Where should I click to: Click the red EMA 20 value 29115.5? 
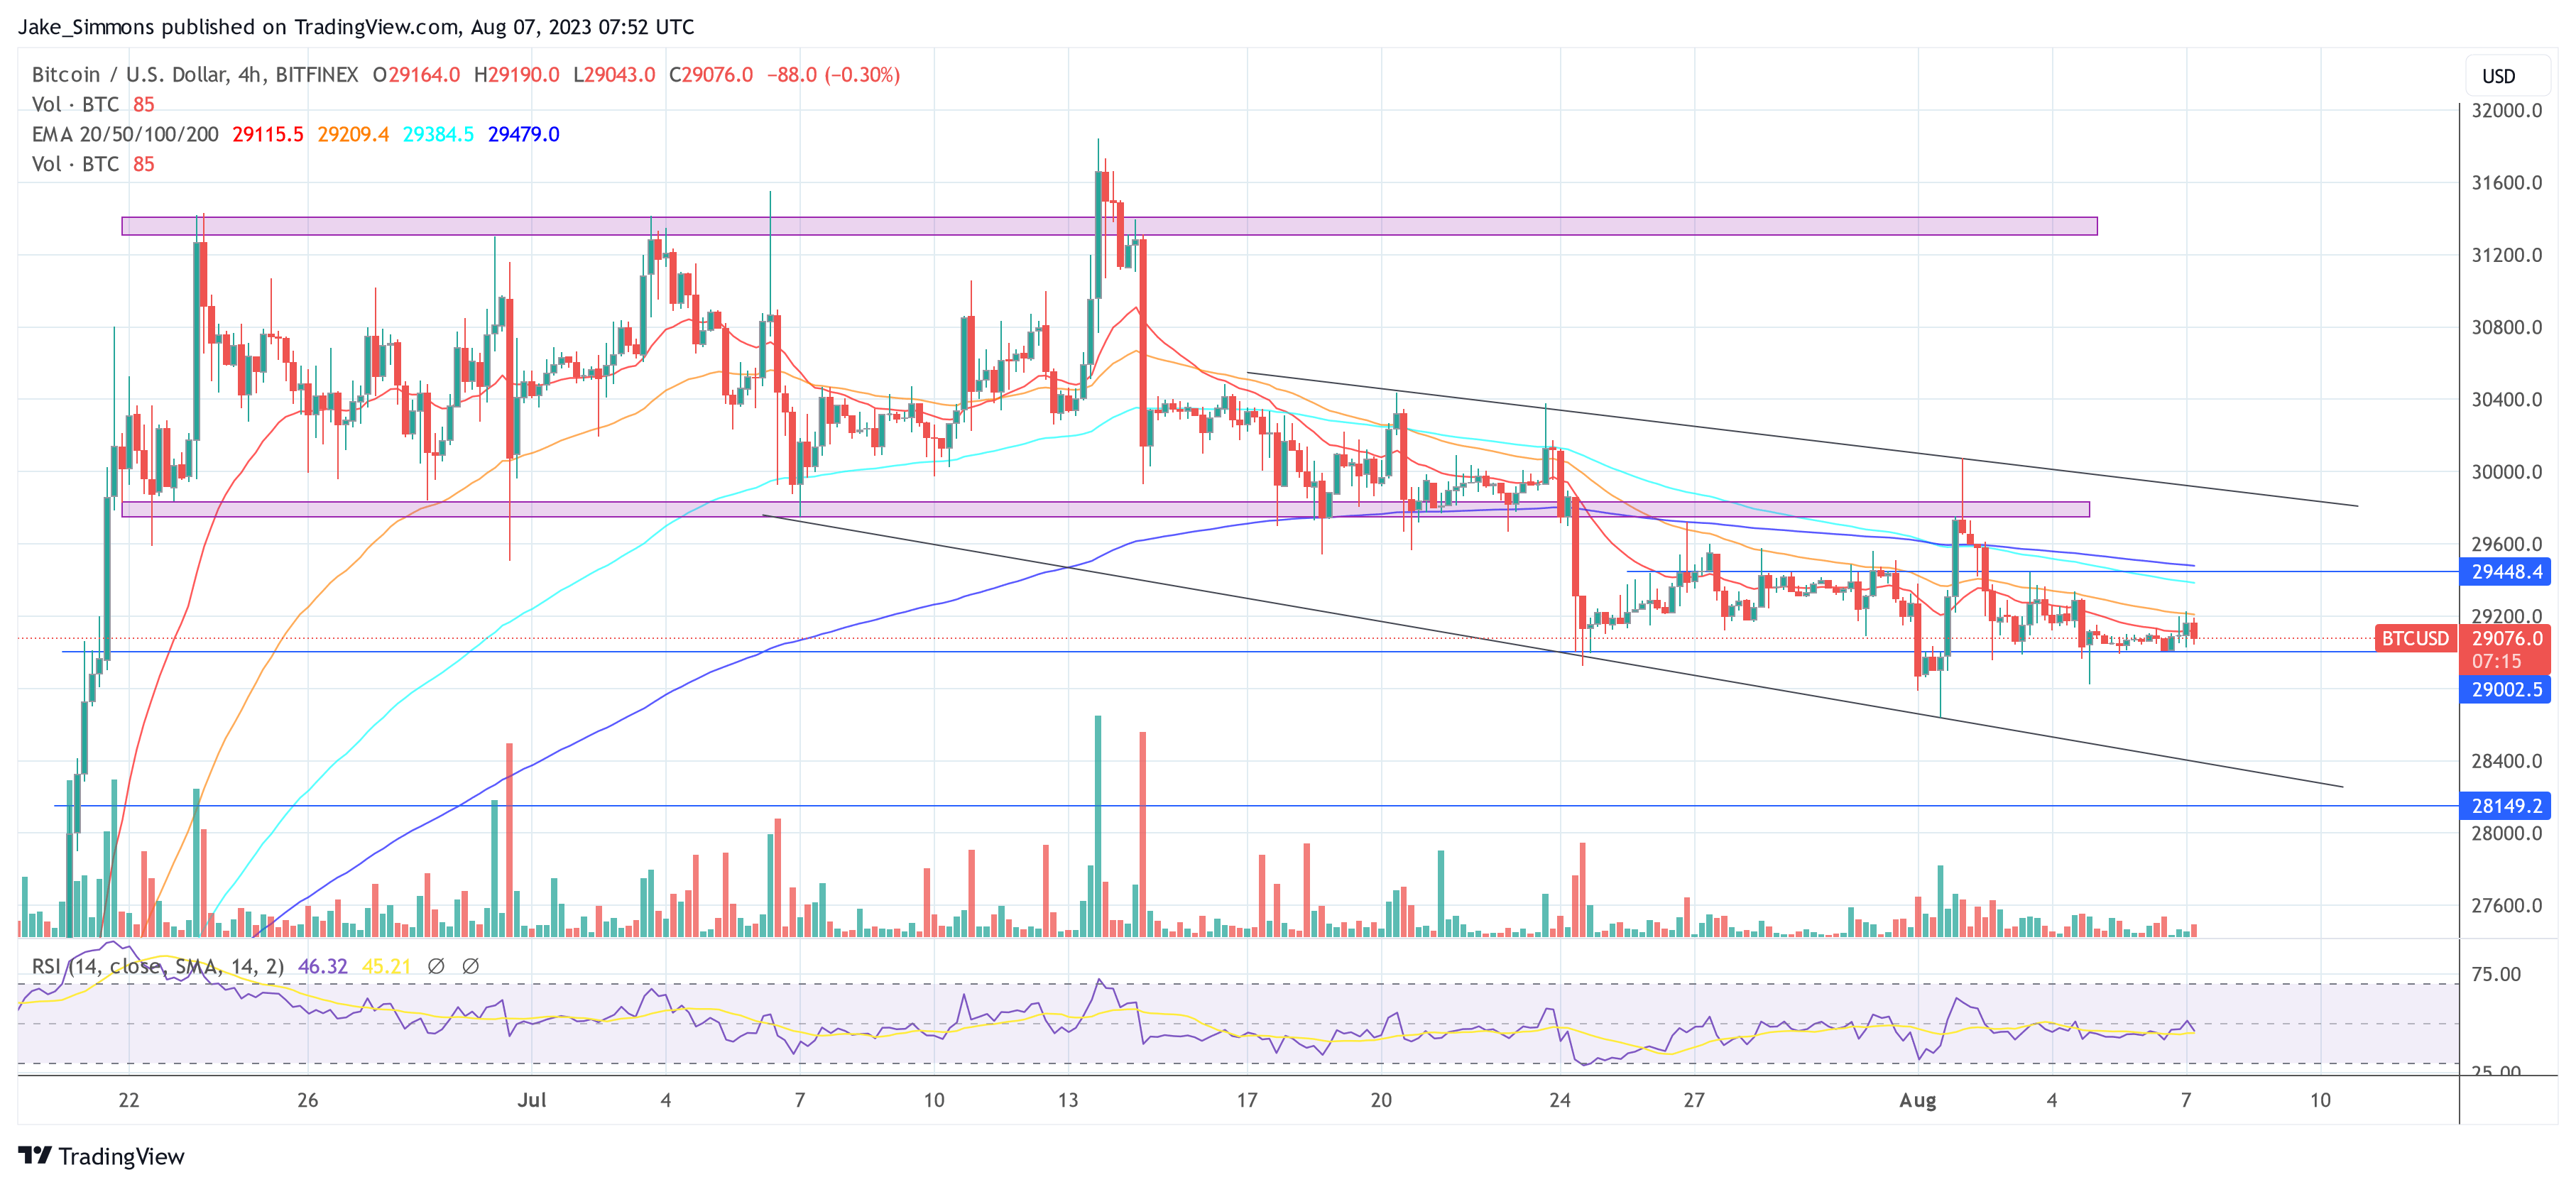pyautogui.click(x=268, y=134)
